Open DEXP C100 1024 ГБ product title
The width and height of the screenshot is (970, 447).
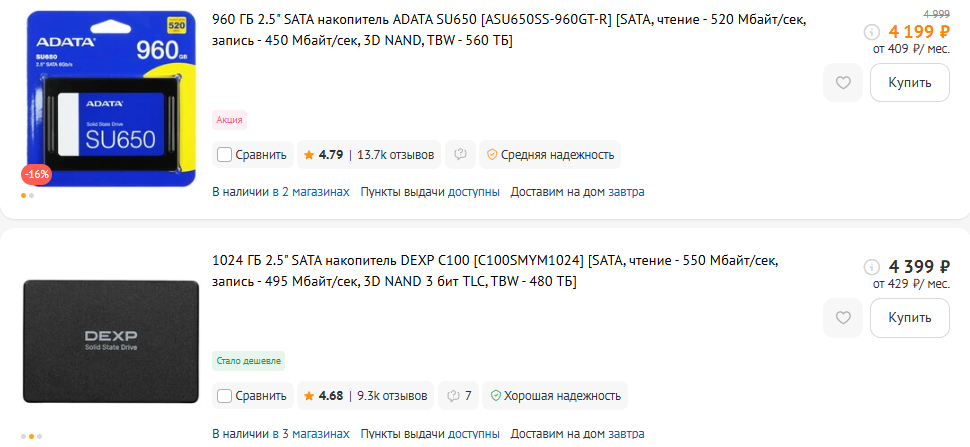coord(495,271)
